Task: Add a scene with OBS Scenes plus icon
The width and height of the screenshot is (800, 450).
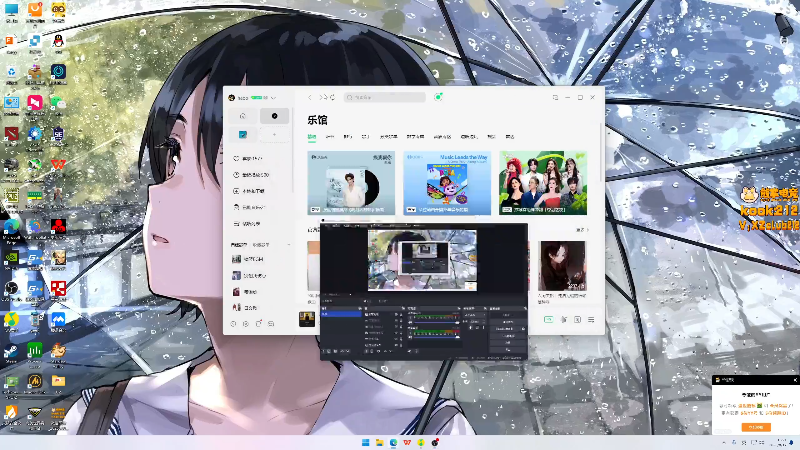Action: pos(323,351)
